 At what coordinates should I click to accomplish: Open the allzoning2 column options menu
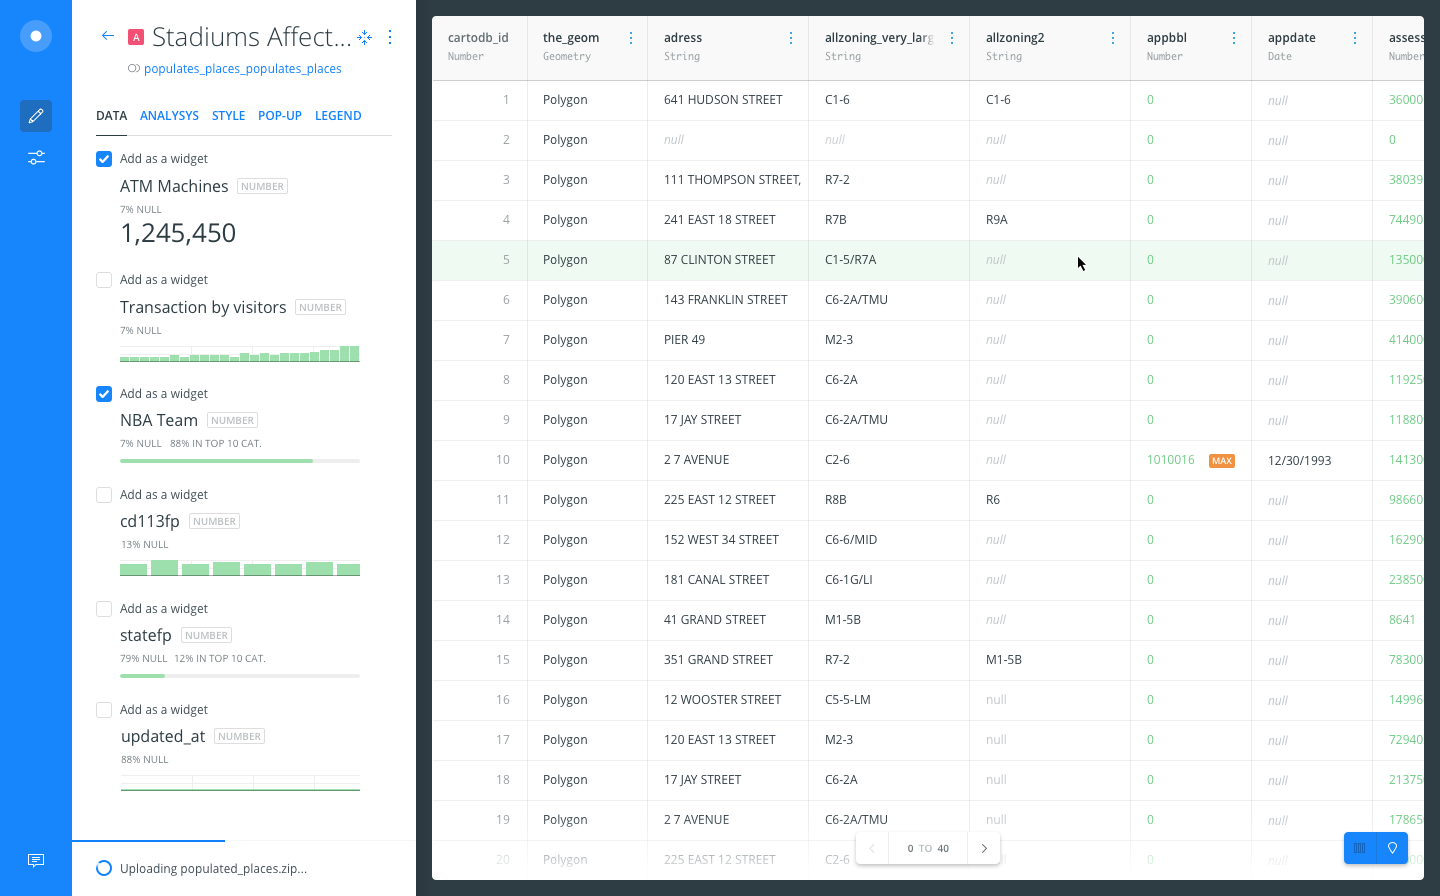[1113, 38]
